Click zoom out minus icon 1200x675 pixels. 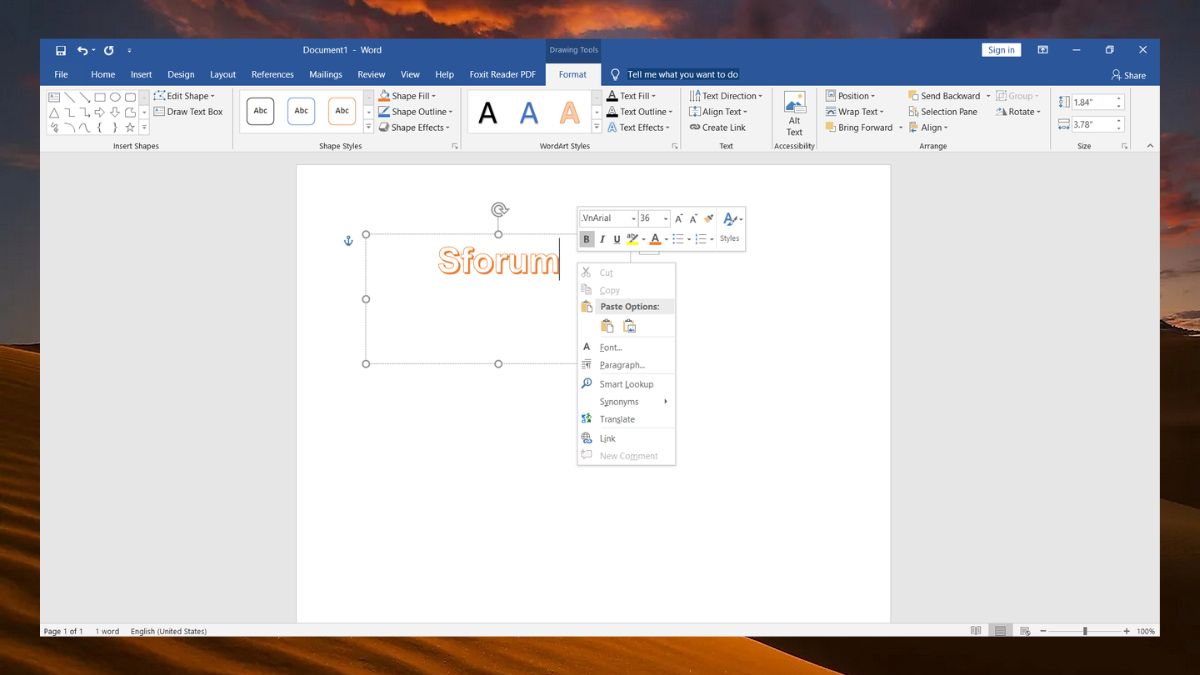[1044, 631]
